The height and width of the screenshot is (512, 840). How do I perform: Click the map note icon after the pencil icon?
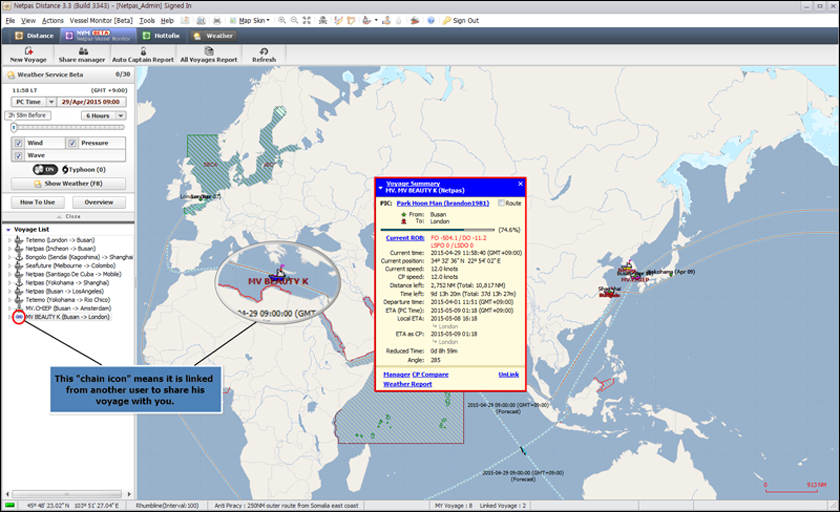pyautogui.click(x=351, y=20)
